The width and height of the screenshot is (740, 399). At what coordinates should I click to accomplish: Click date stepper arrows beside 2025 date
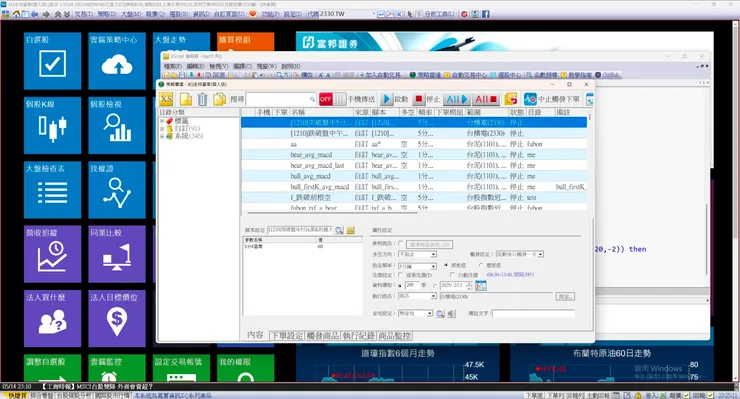469,286
